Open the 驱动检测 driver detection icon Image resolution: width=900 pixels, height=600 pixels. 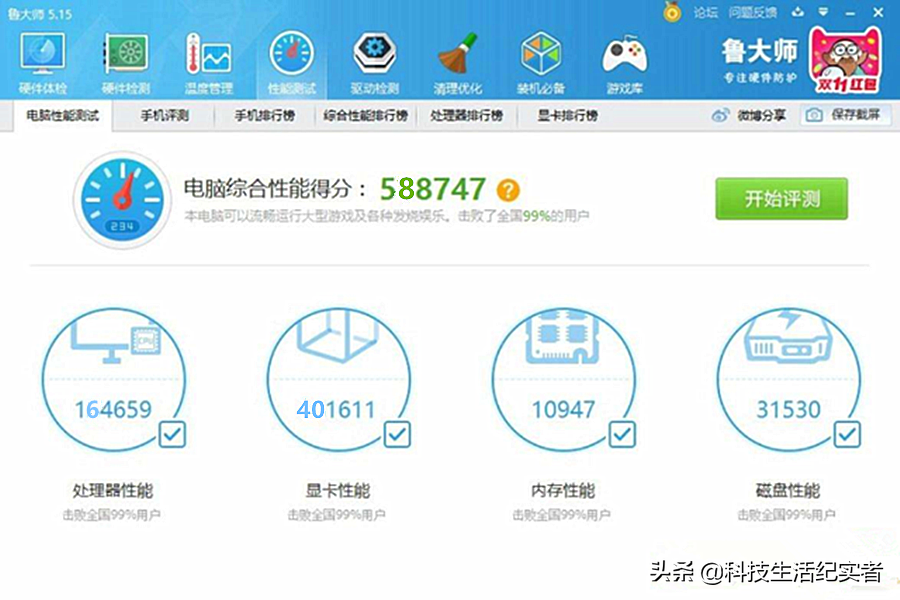pos(375,60)
